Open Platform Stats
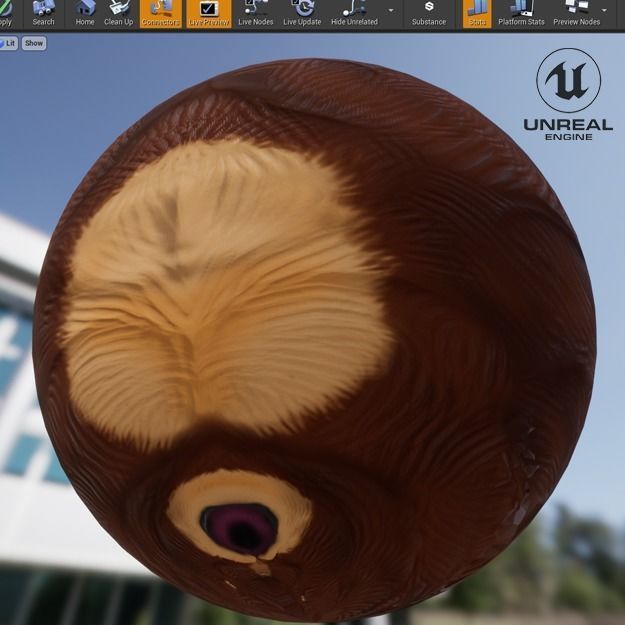The height and width of the screenshot is (625, 625). click(x=521, y=14)
